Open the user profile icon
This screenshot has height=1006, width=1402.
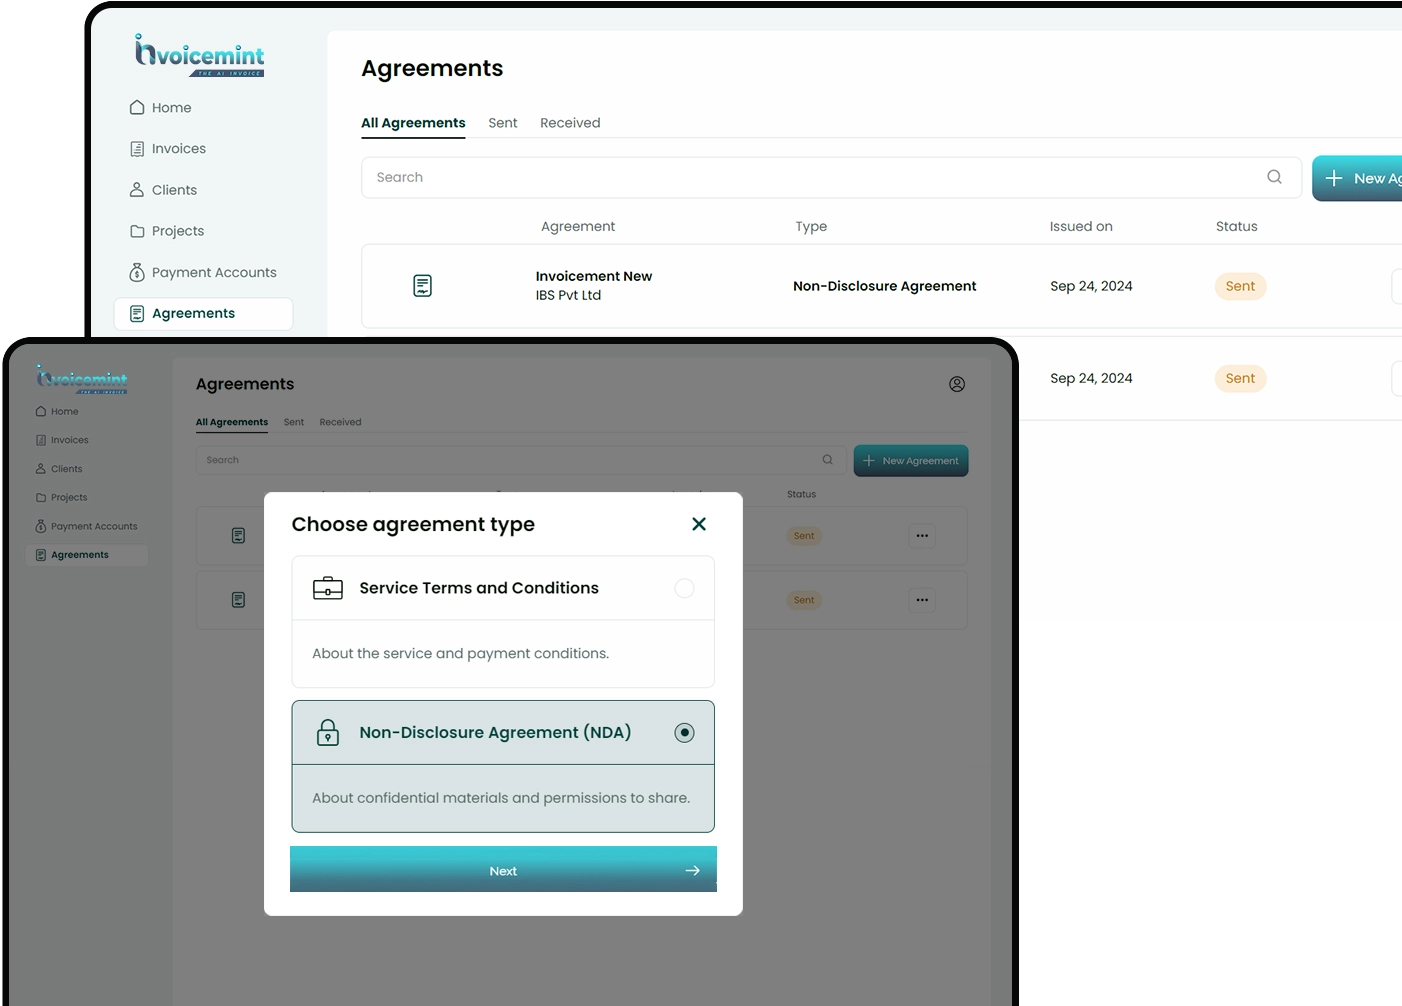click(957, 384)
